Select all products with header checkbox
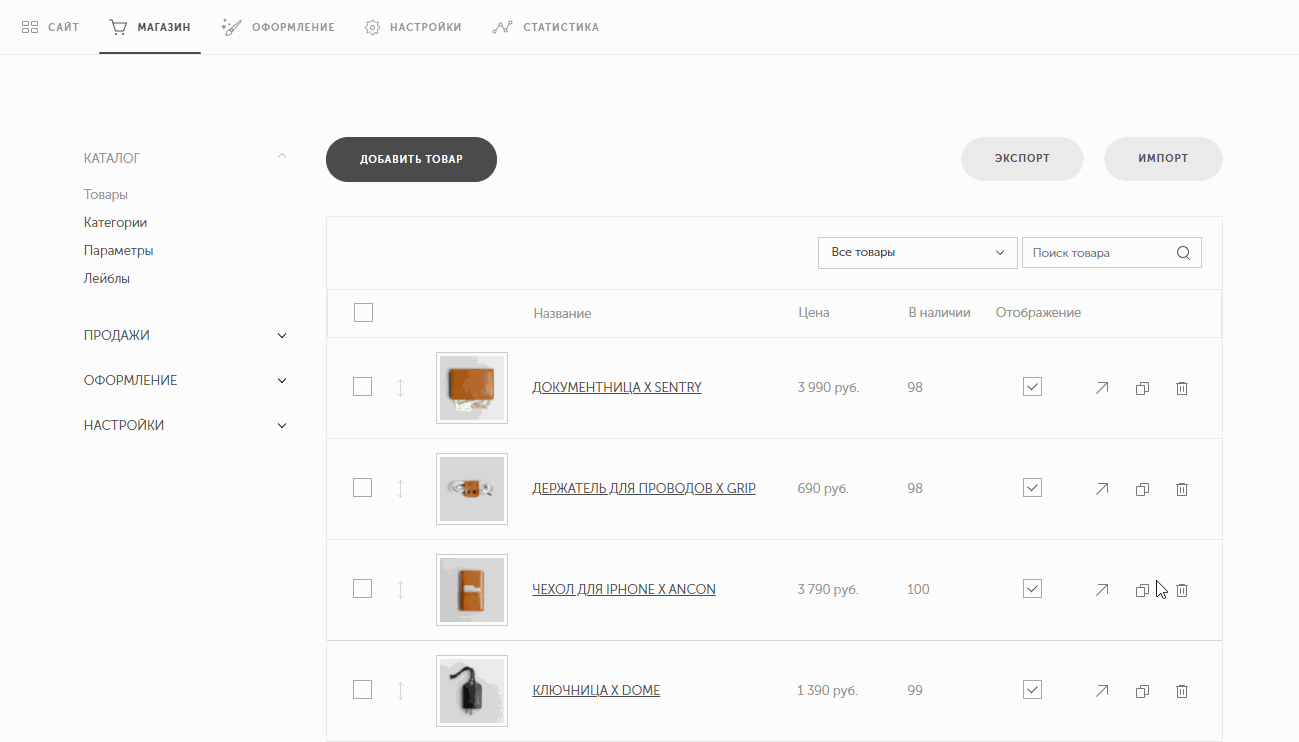This screenshot has height=742, width=1299. (363, 313)
